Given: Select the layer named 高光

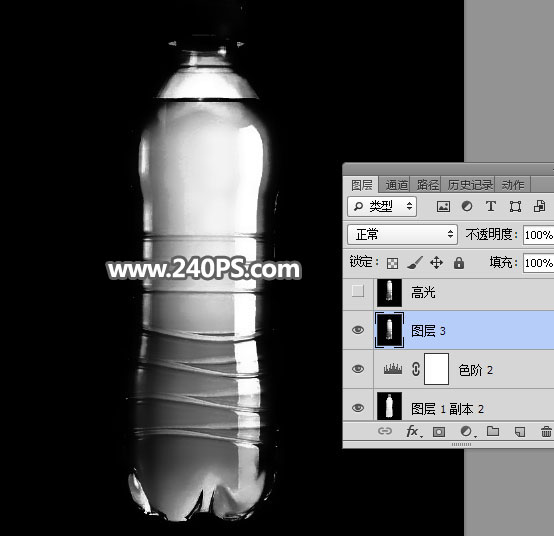Looking at the screenshot, I should click(423, 293).
